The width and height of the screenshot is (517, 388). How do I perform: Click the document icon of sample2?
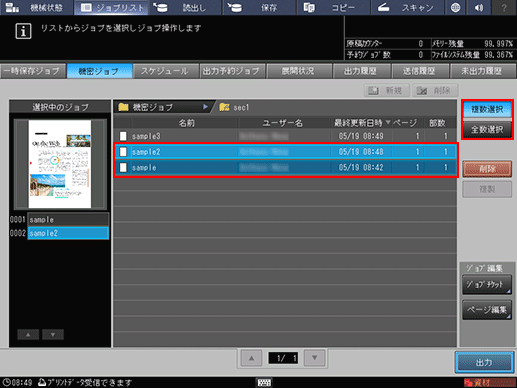(x=123, y=152)
